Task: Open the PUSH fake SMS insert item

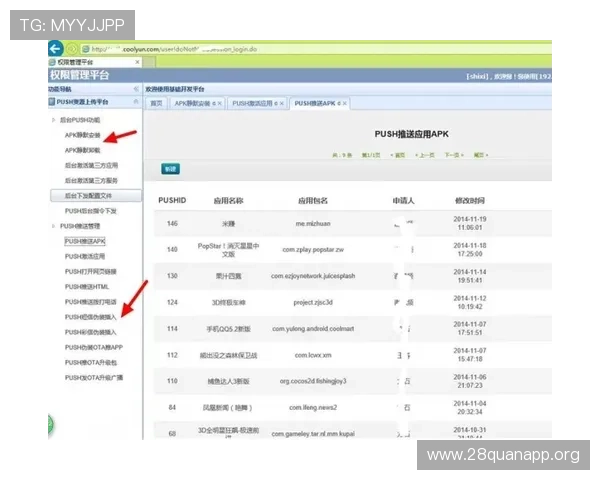Action: click(x=91, y=317)
